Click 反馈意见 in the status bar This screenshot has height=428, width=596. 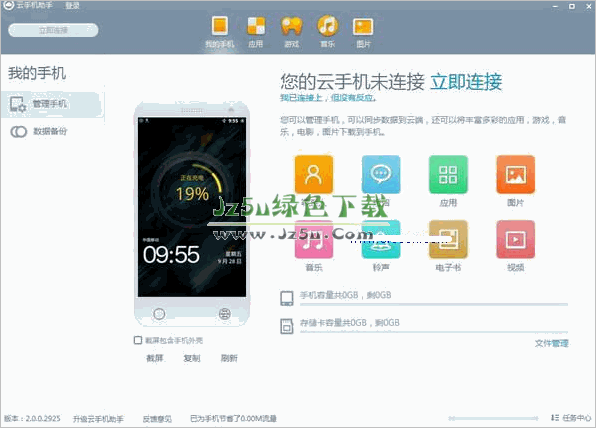point(157,419)
